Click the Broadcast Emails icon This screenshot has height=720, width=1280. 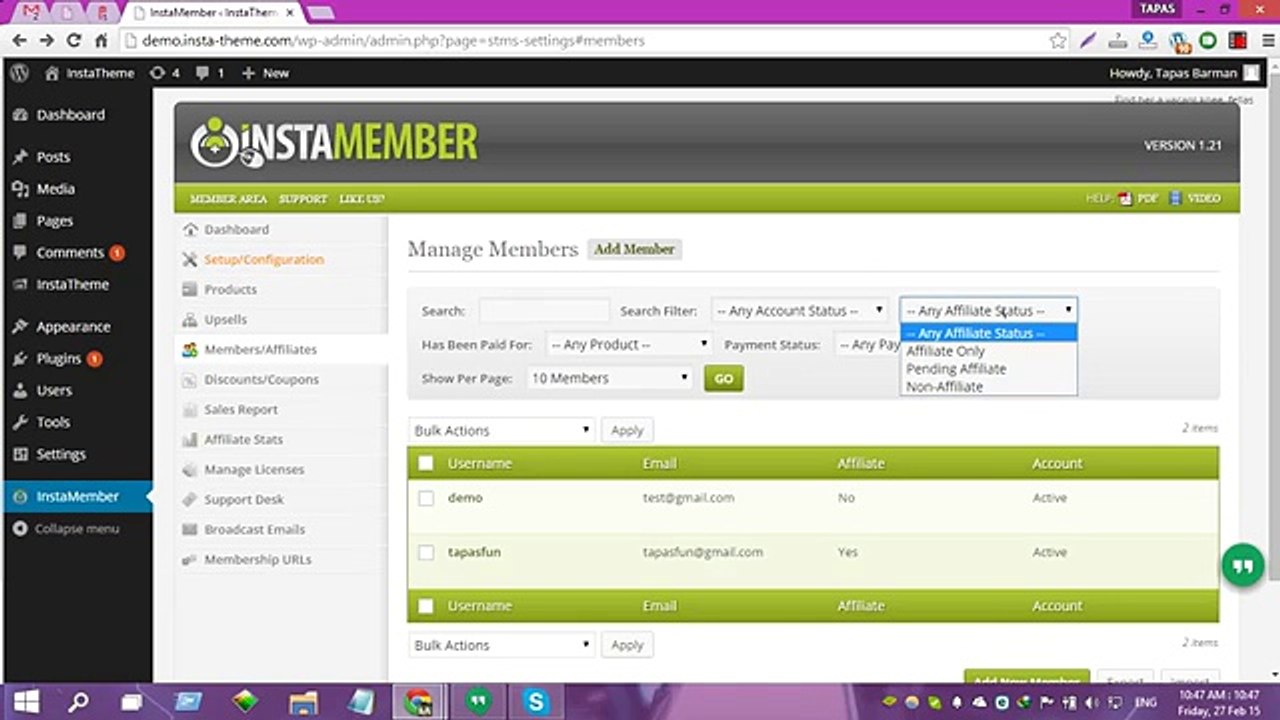coord(189,529)
